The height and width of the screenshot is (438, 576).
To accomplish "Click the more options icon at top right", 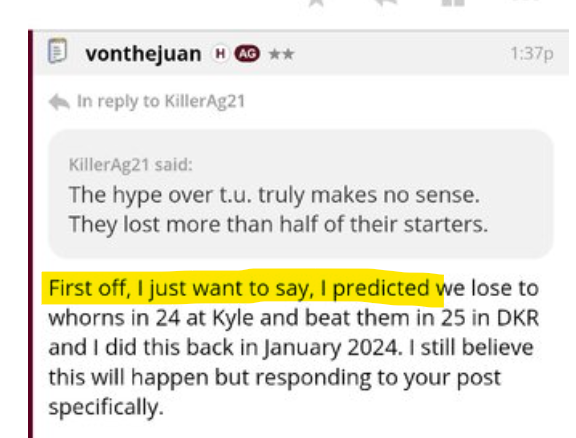I will click(529, 2).
